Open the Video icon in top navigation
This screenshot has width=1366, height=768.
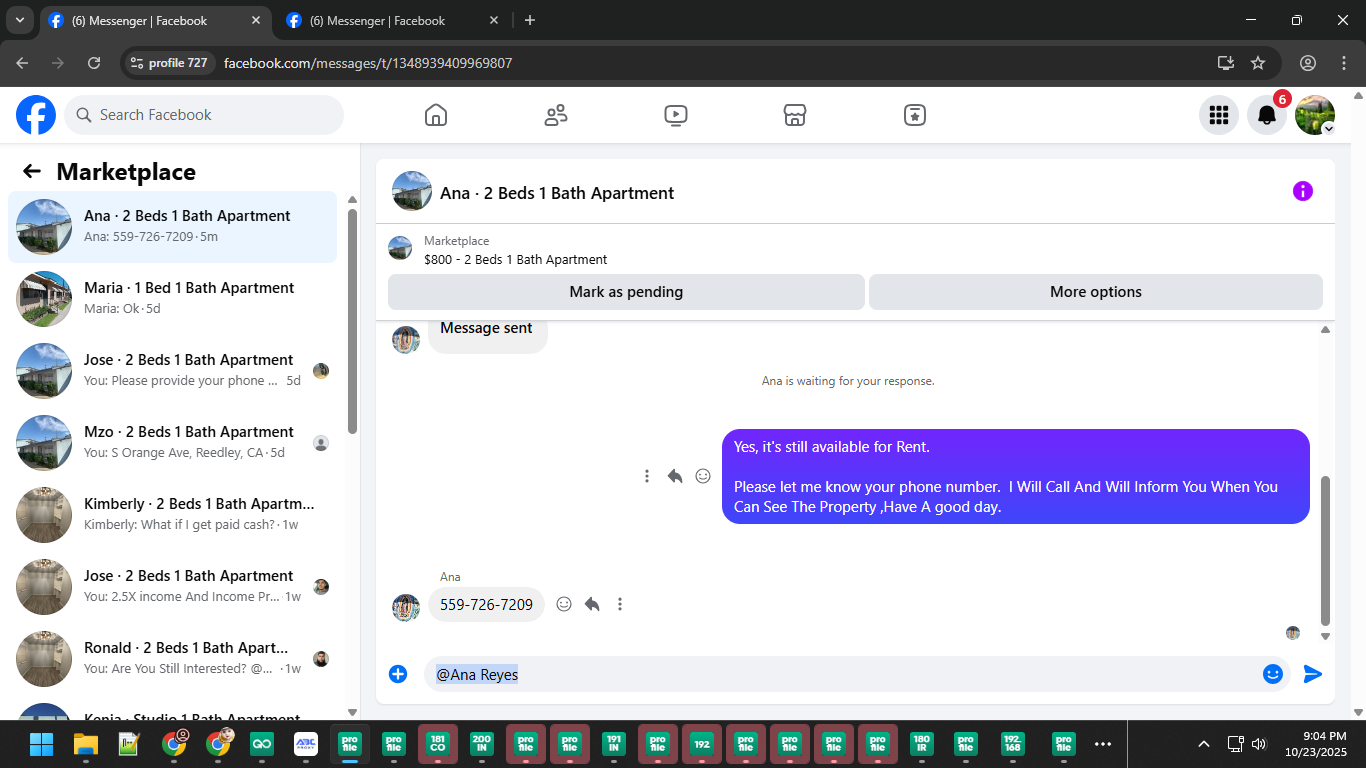pyautogui.click(x=676, y=115)
